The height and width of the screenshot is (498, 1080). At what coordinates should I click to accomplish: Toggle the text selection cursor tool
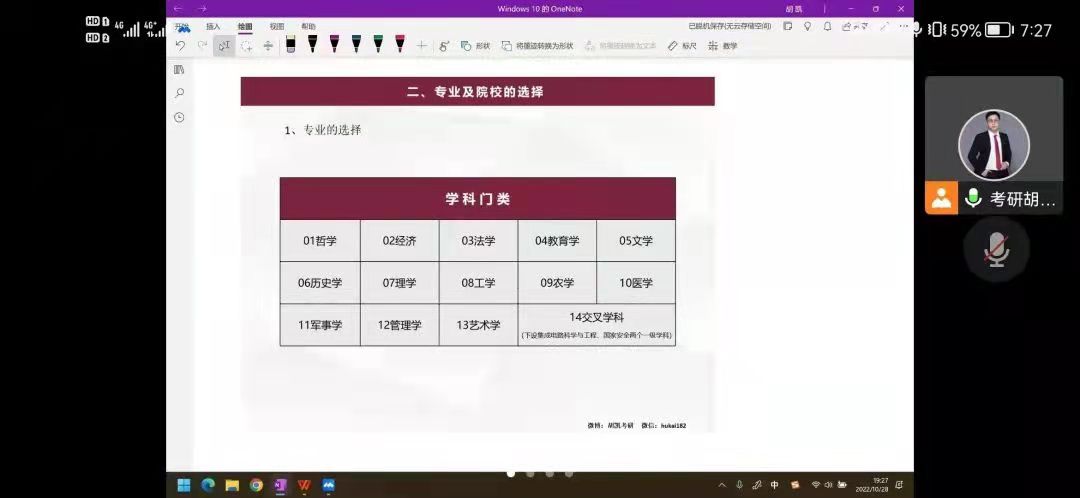[x=224, y=45]
